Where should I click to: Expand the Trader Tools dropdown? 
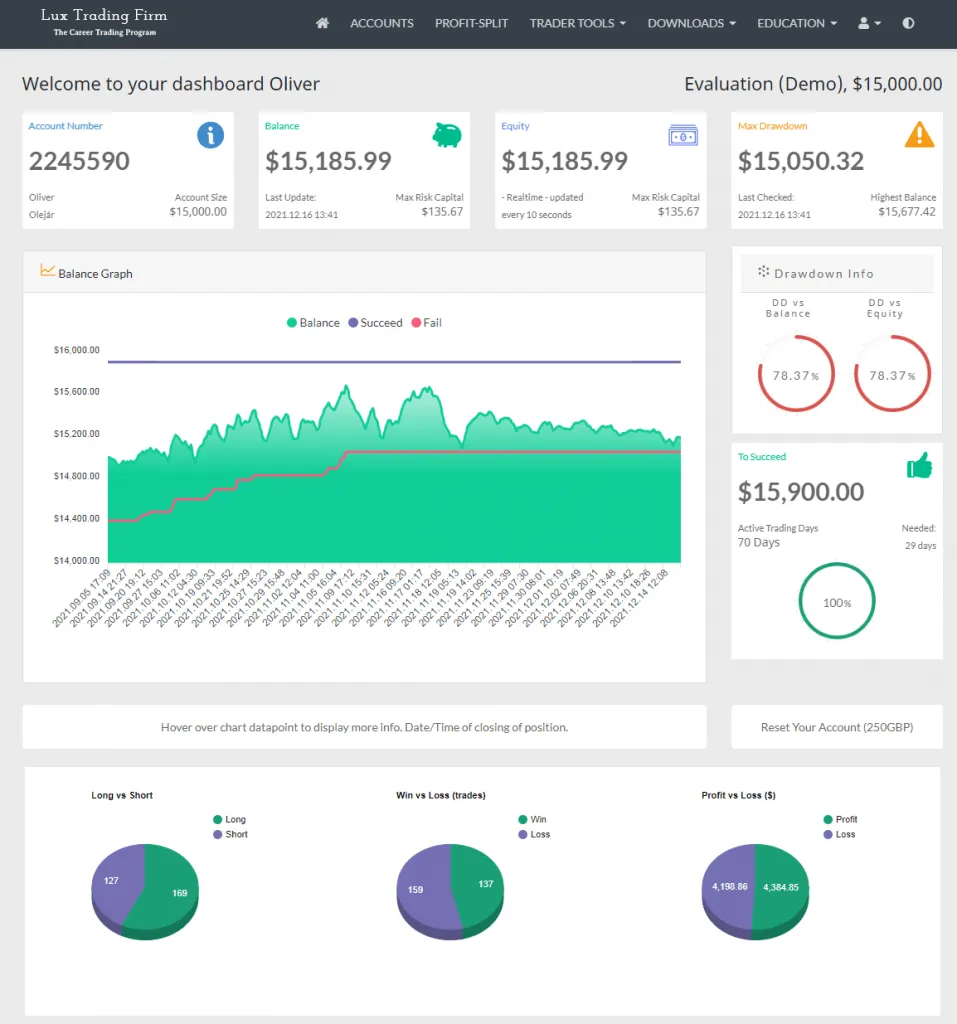click(577, 23)
